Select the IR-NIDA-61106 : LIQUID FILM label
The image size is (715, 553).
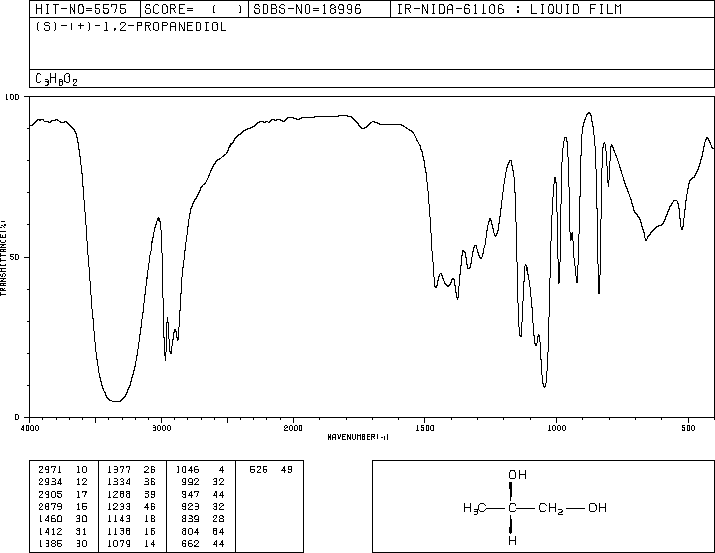click(509, 9)
